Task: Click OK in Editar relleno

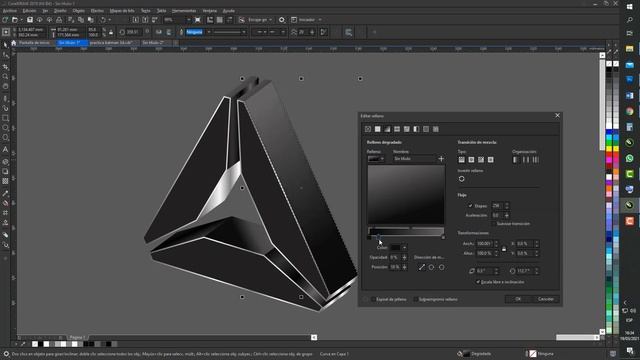Action: (518, 299)
